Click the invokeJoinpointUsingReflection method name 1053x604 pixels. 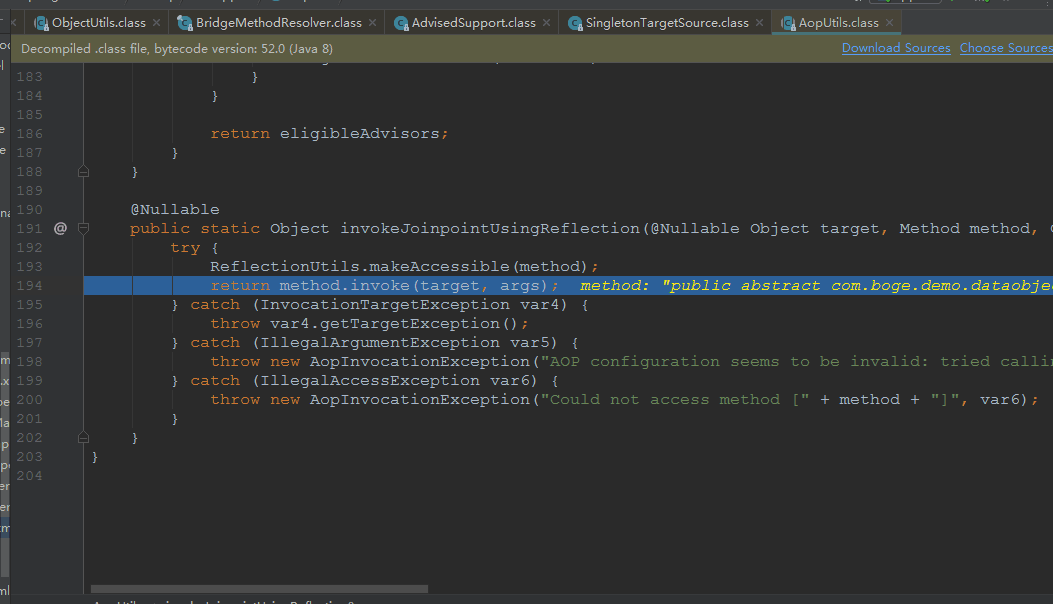pos(490,228)
